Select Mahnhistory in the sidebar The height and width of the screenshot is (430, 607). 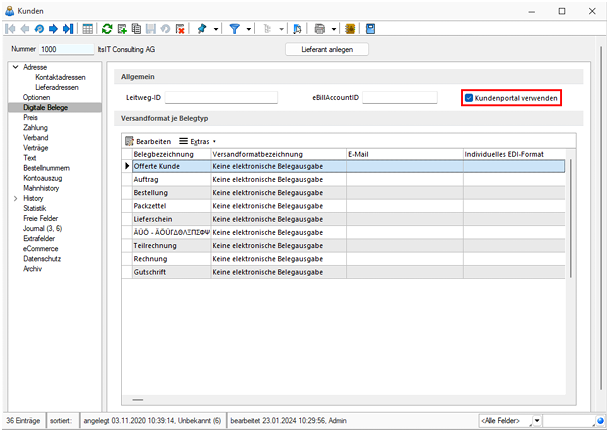point(41,188)
